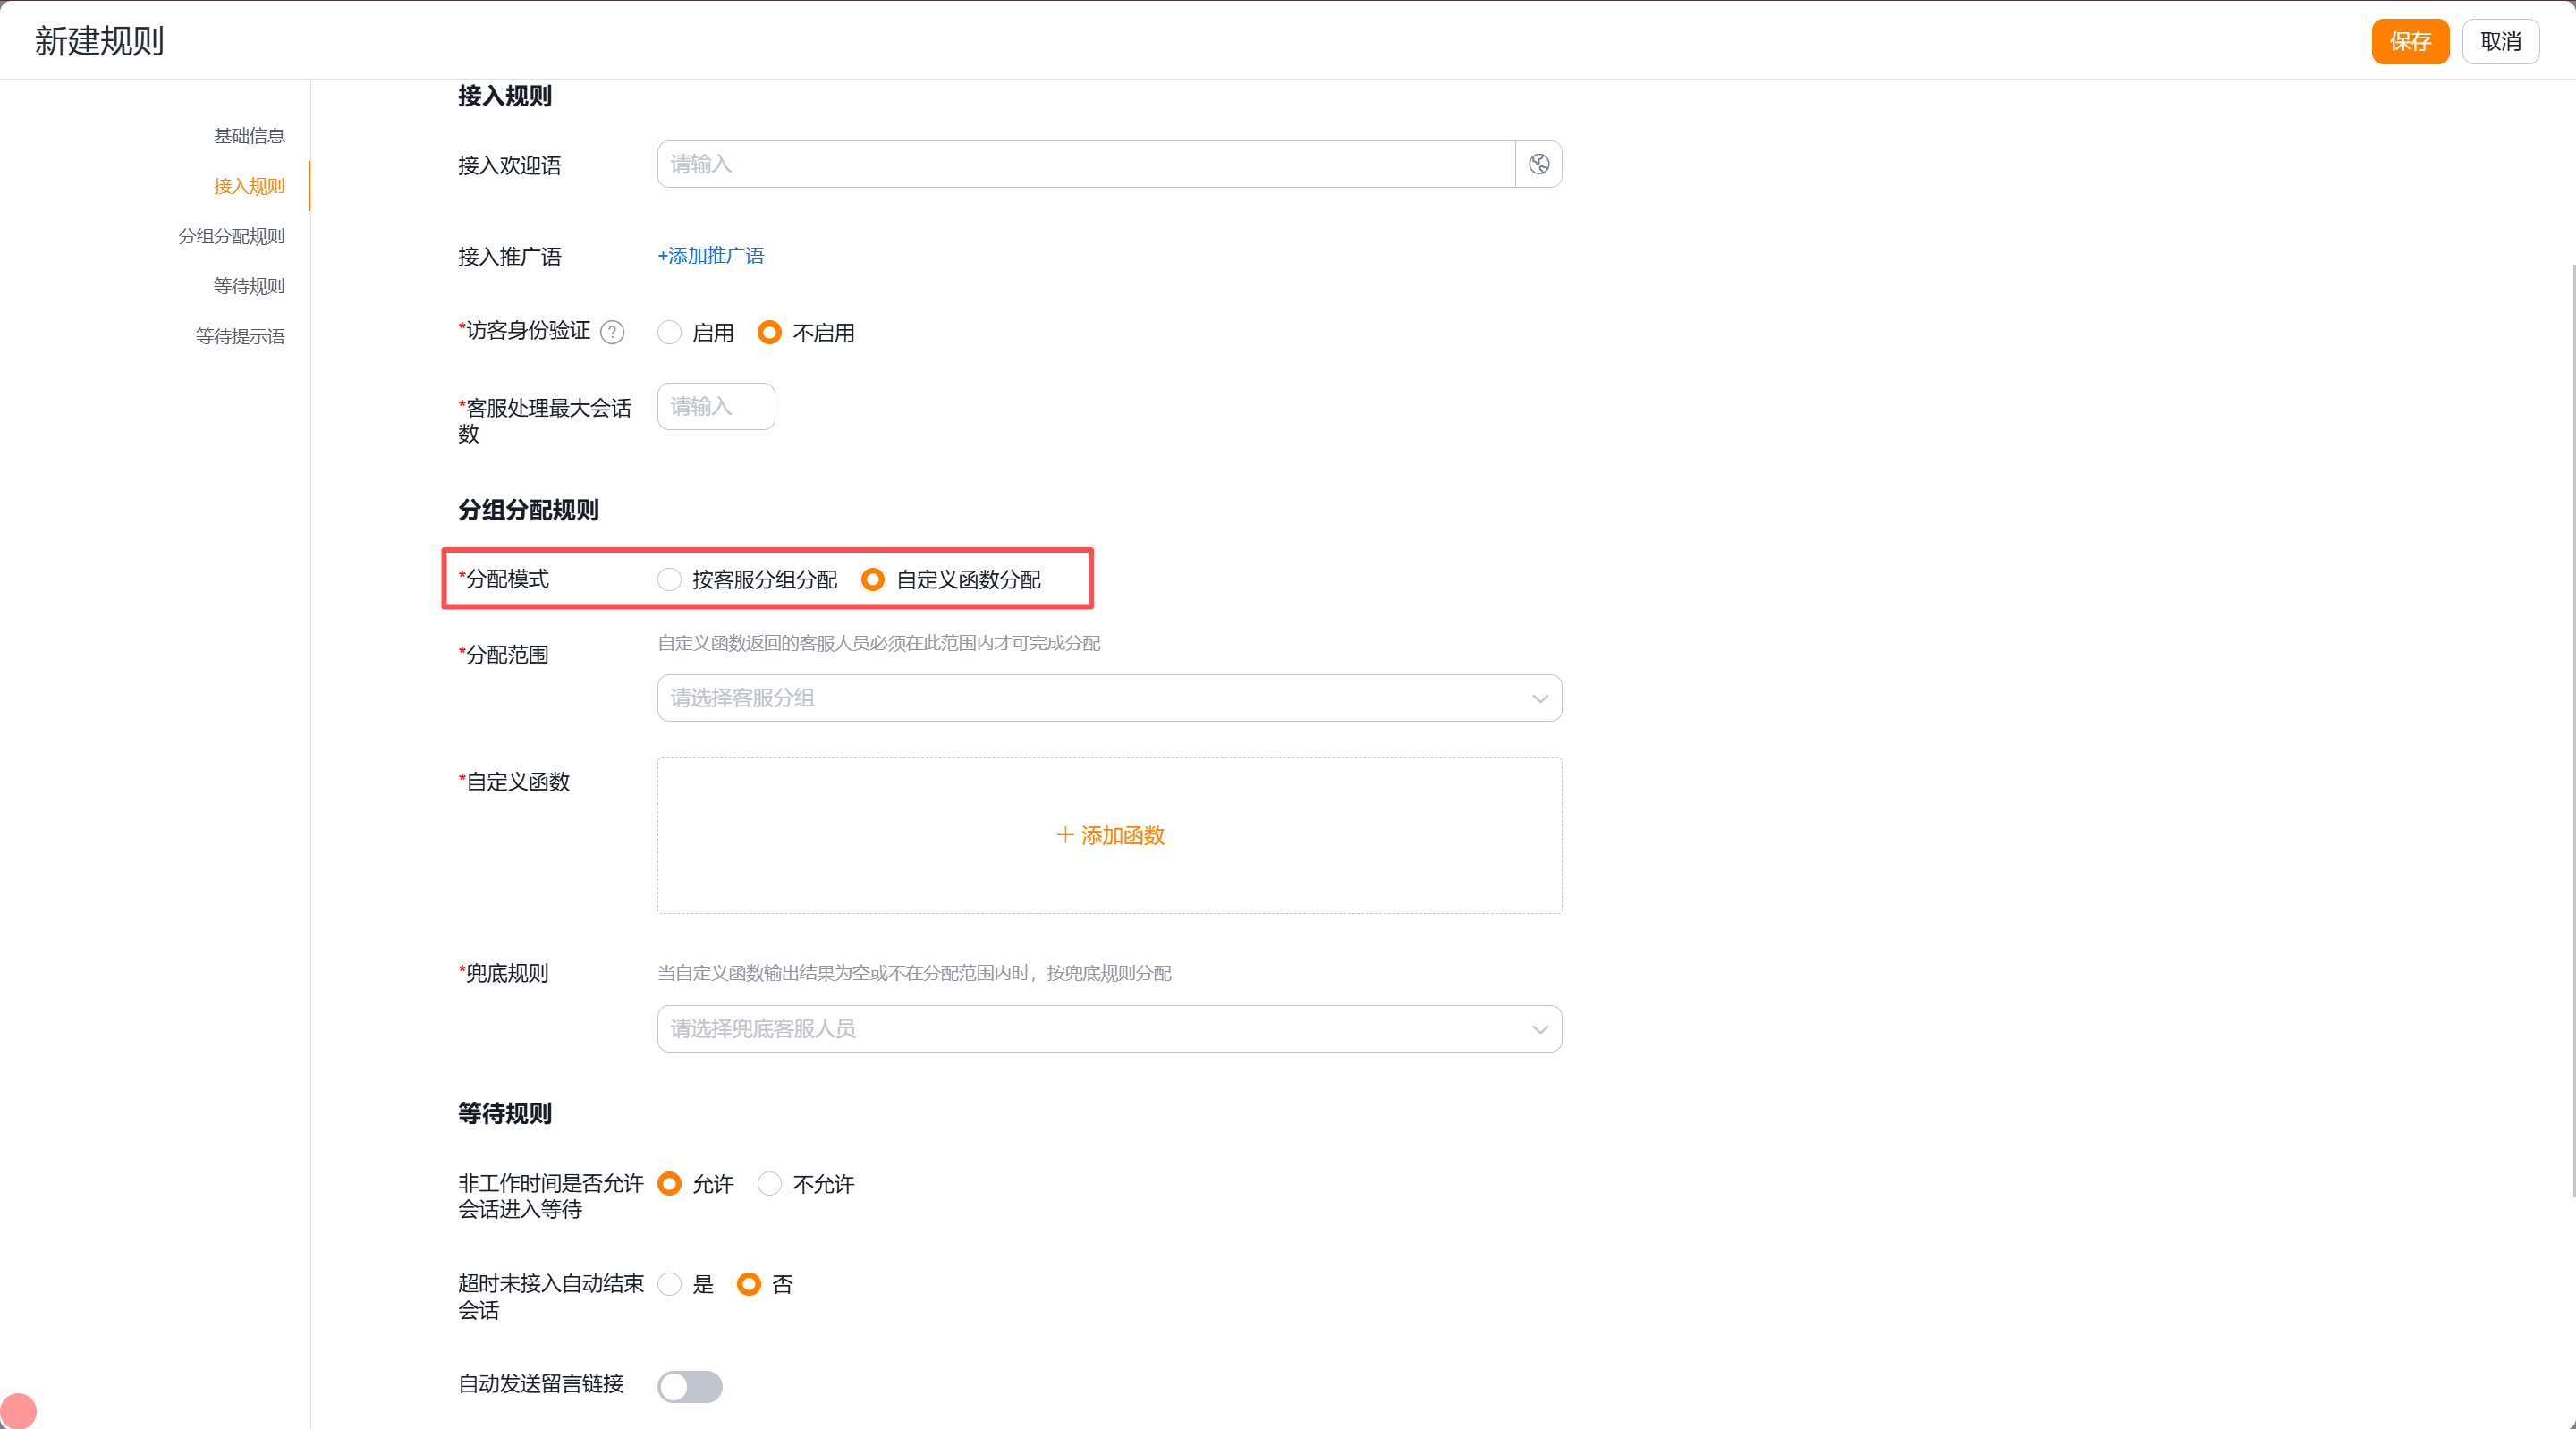Open the 请选择客服分组 dropdown
Viewport: 2576px width, 1429px height.
pos(1109,698)
